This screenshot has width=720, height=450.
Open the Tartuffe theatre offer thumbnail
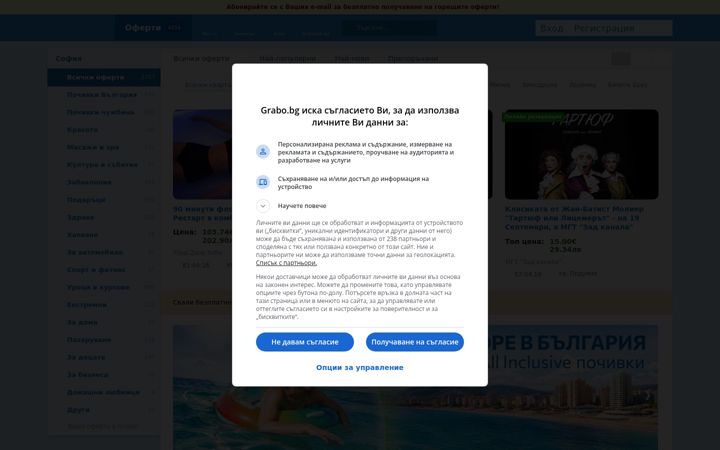[x=581, y=154]
